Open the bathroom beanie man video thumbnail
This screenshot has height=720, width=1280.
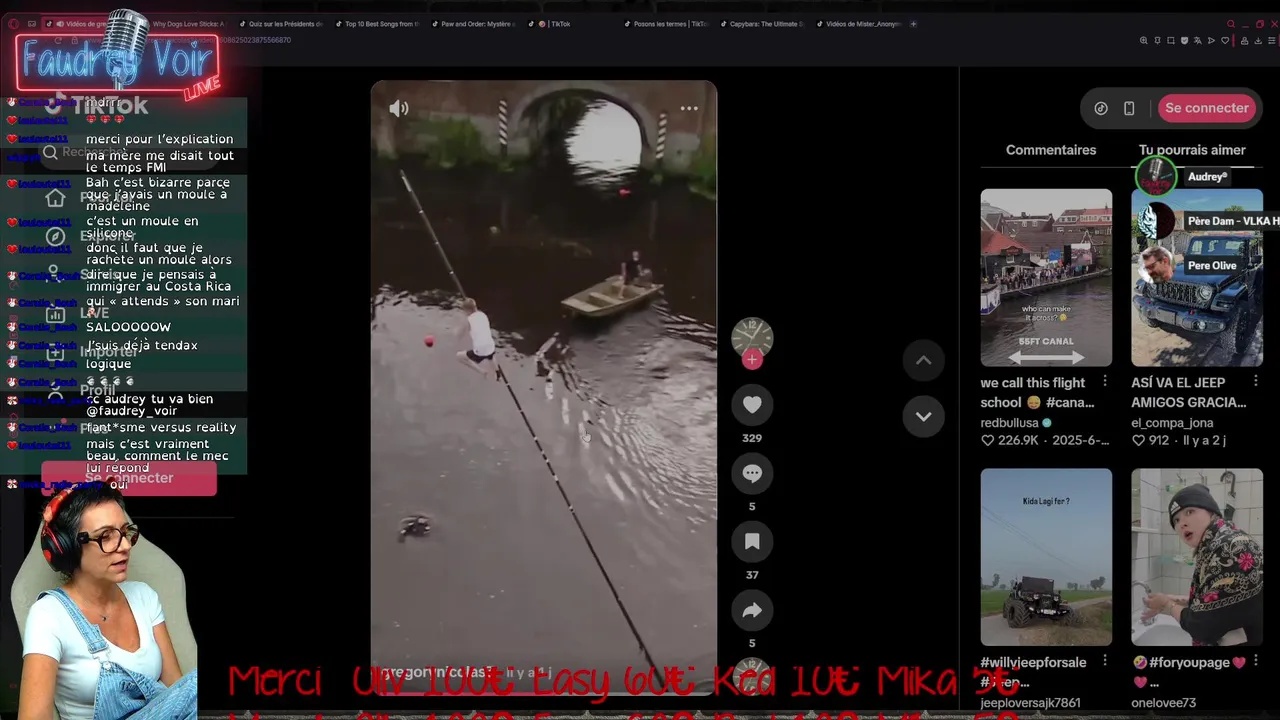1197,557
